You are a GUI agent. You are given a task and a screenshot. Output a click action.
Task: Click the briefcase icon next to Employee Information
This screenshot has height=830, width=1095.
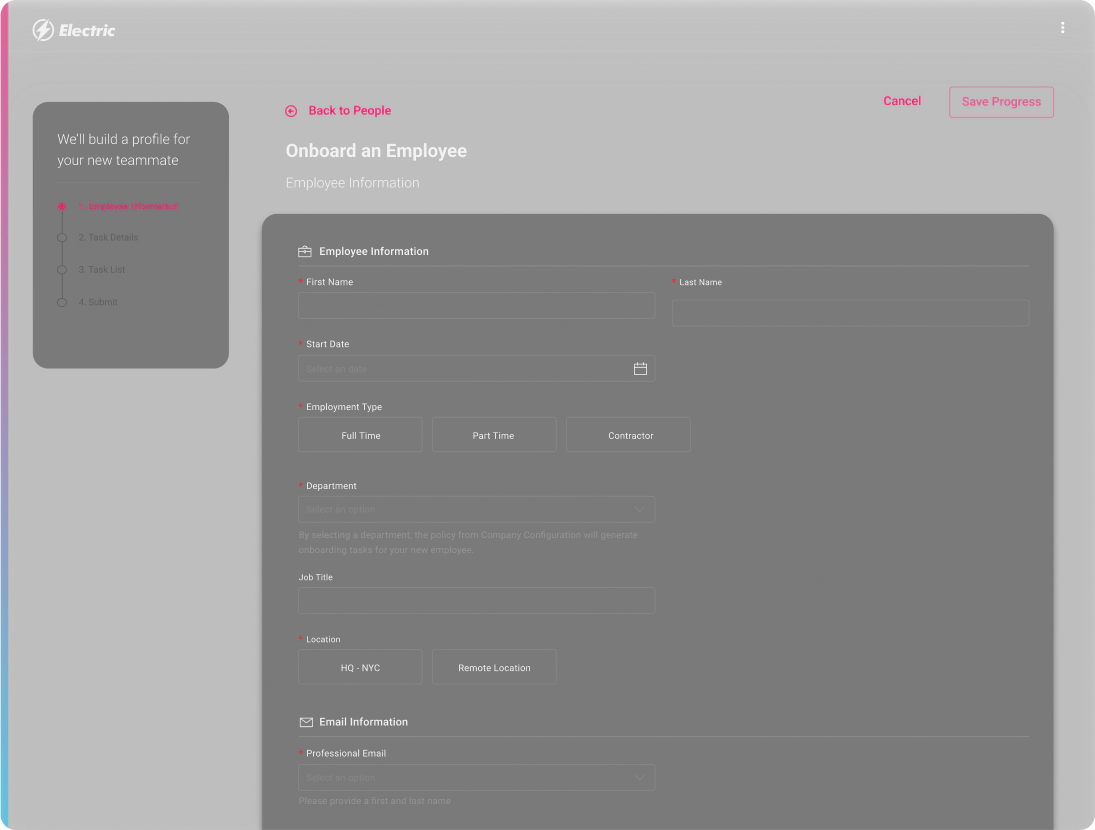(x=304, y=251)
